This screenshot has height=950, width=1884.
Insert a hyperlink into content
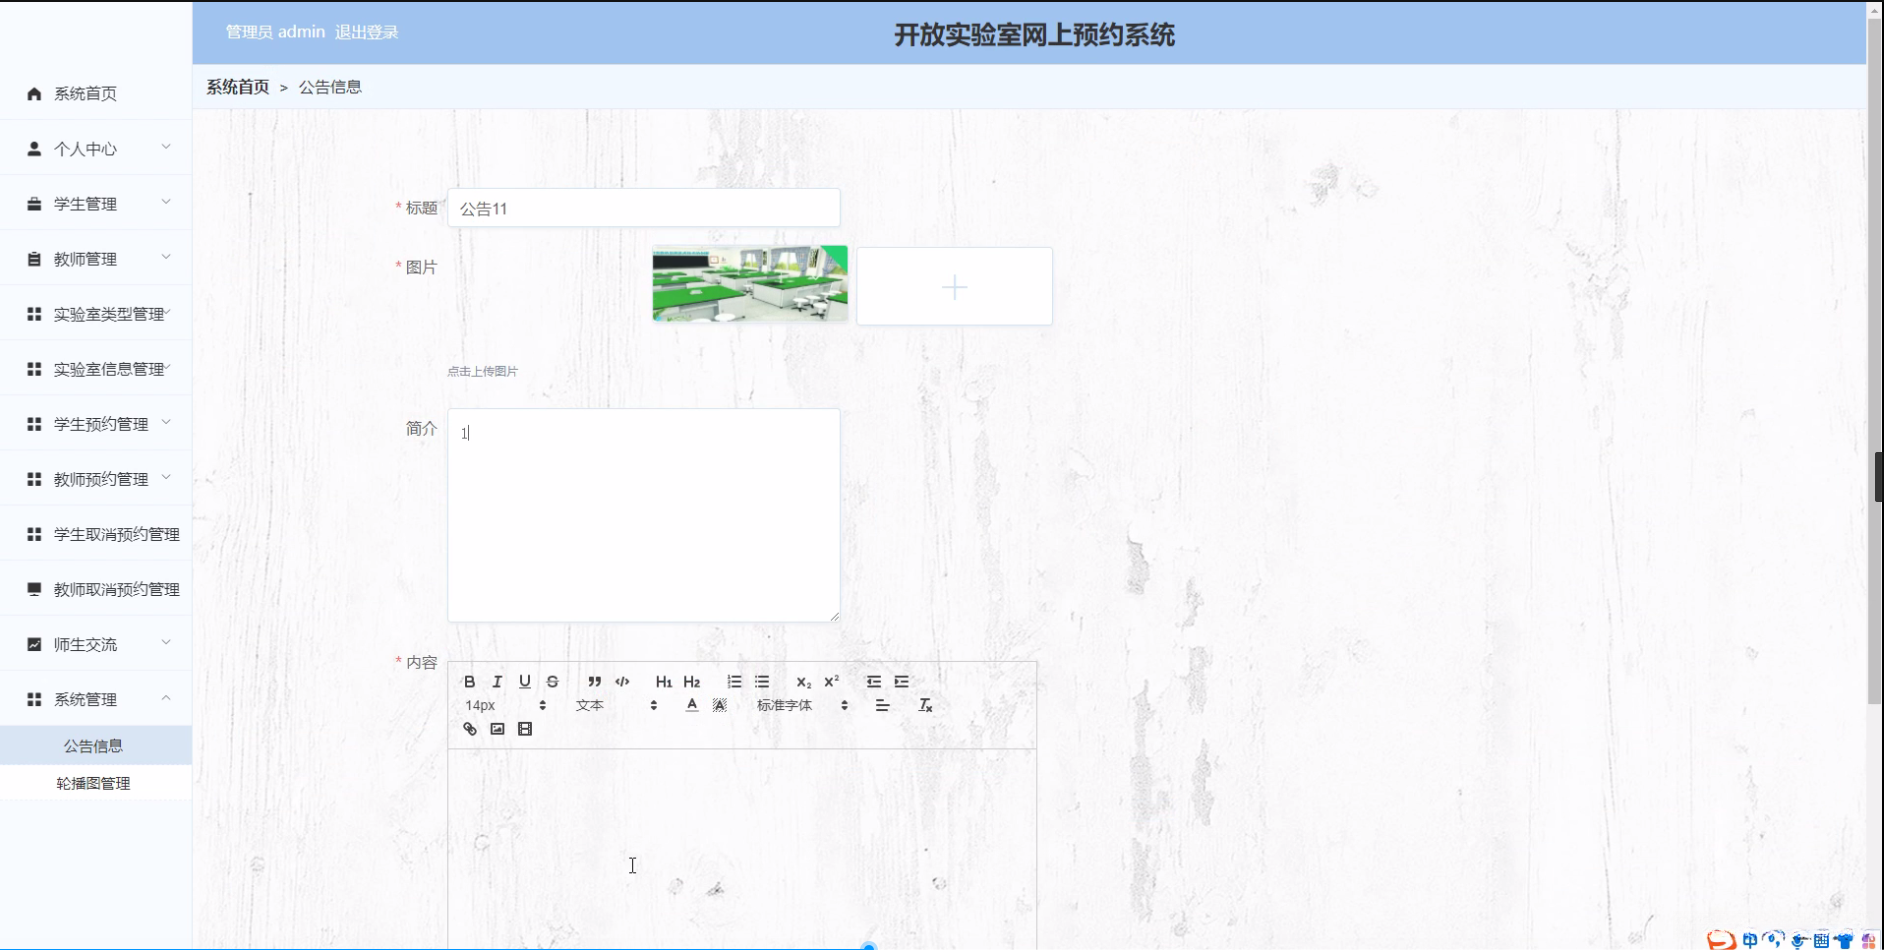[470, 729]
